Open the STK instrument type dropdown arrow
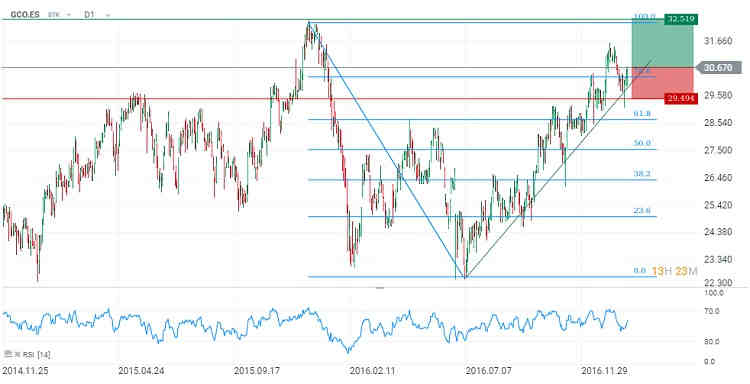This screenshot has height=384, width=750. click(69, 15)
